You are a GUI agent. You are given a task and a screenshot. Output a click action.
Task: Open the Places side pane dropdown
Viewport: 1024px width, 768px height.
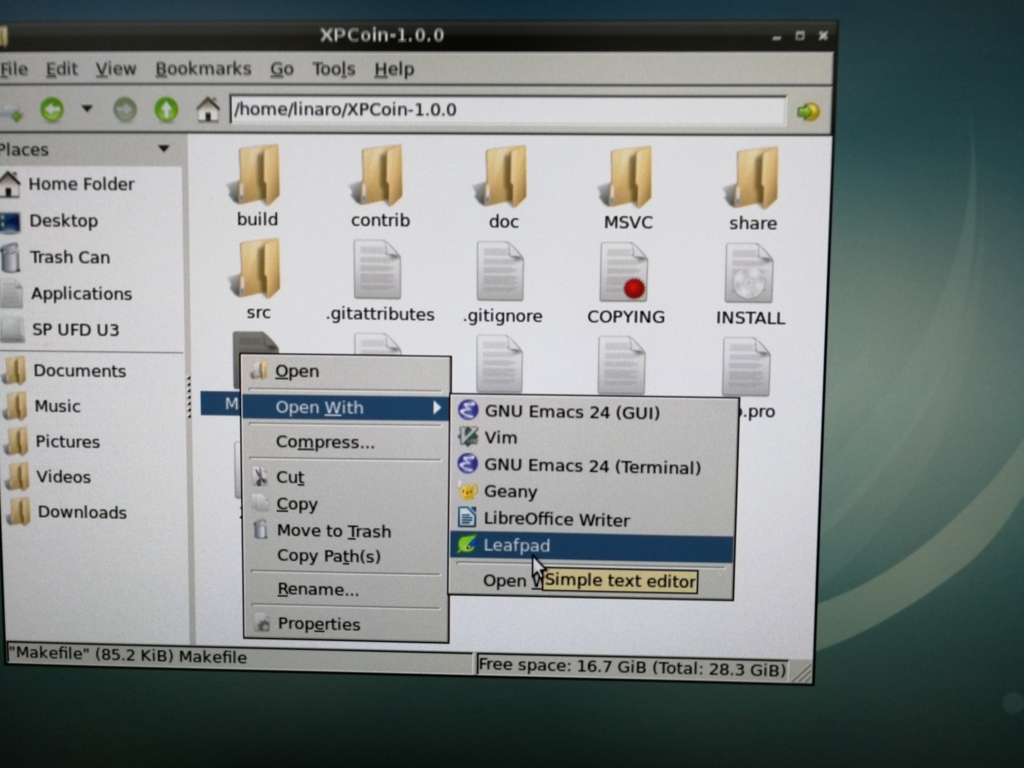point(164,149)
